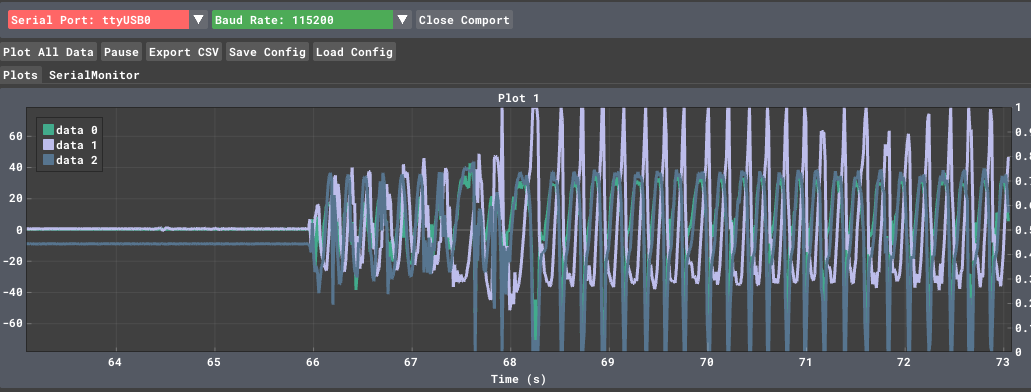This screenshot has height=392, width=1031.
Task: Toggle data 2 blue legend swatch
Action: tap(48, 160)
